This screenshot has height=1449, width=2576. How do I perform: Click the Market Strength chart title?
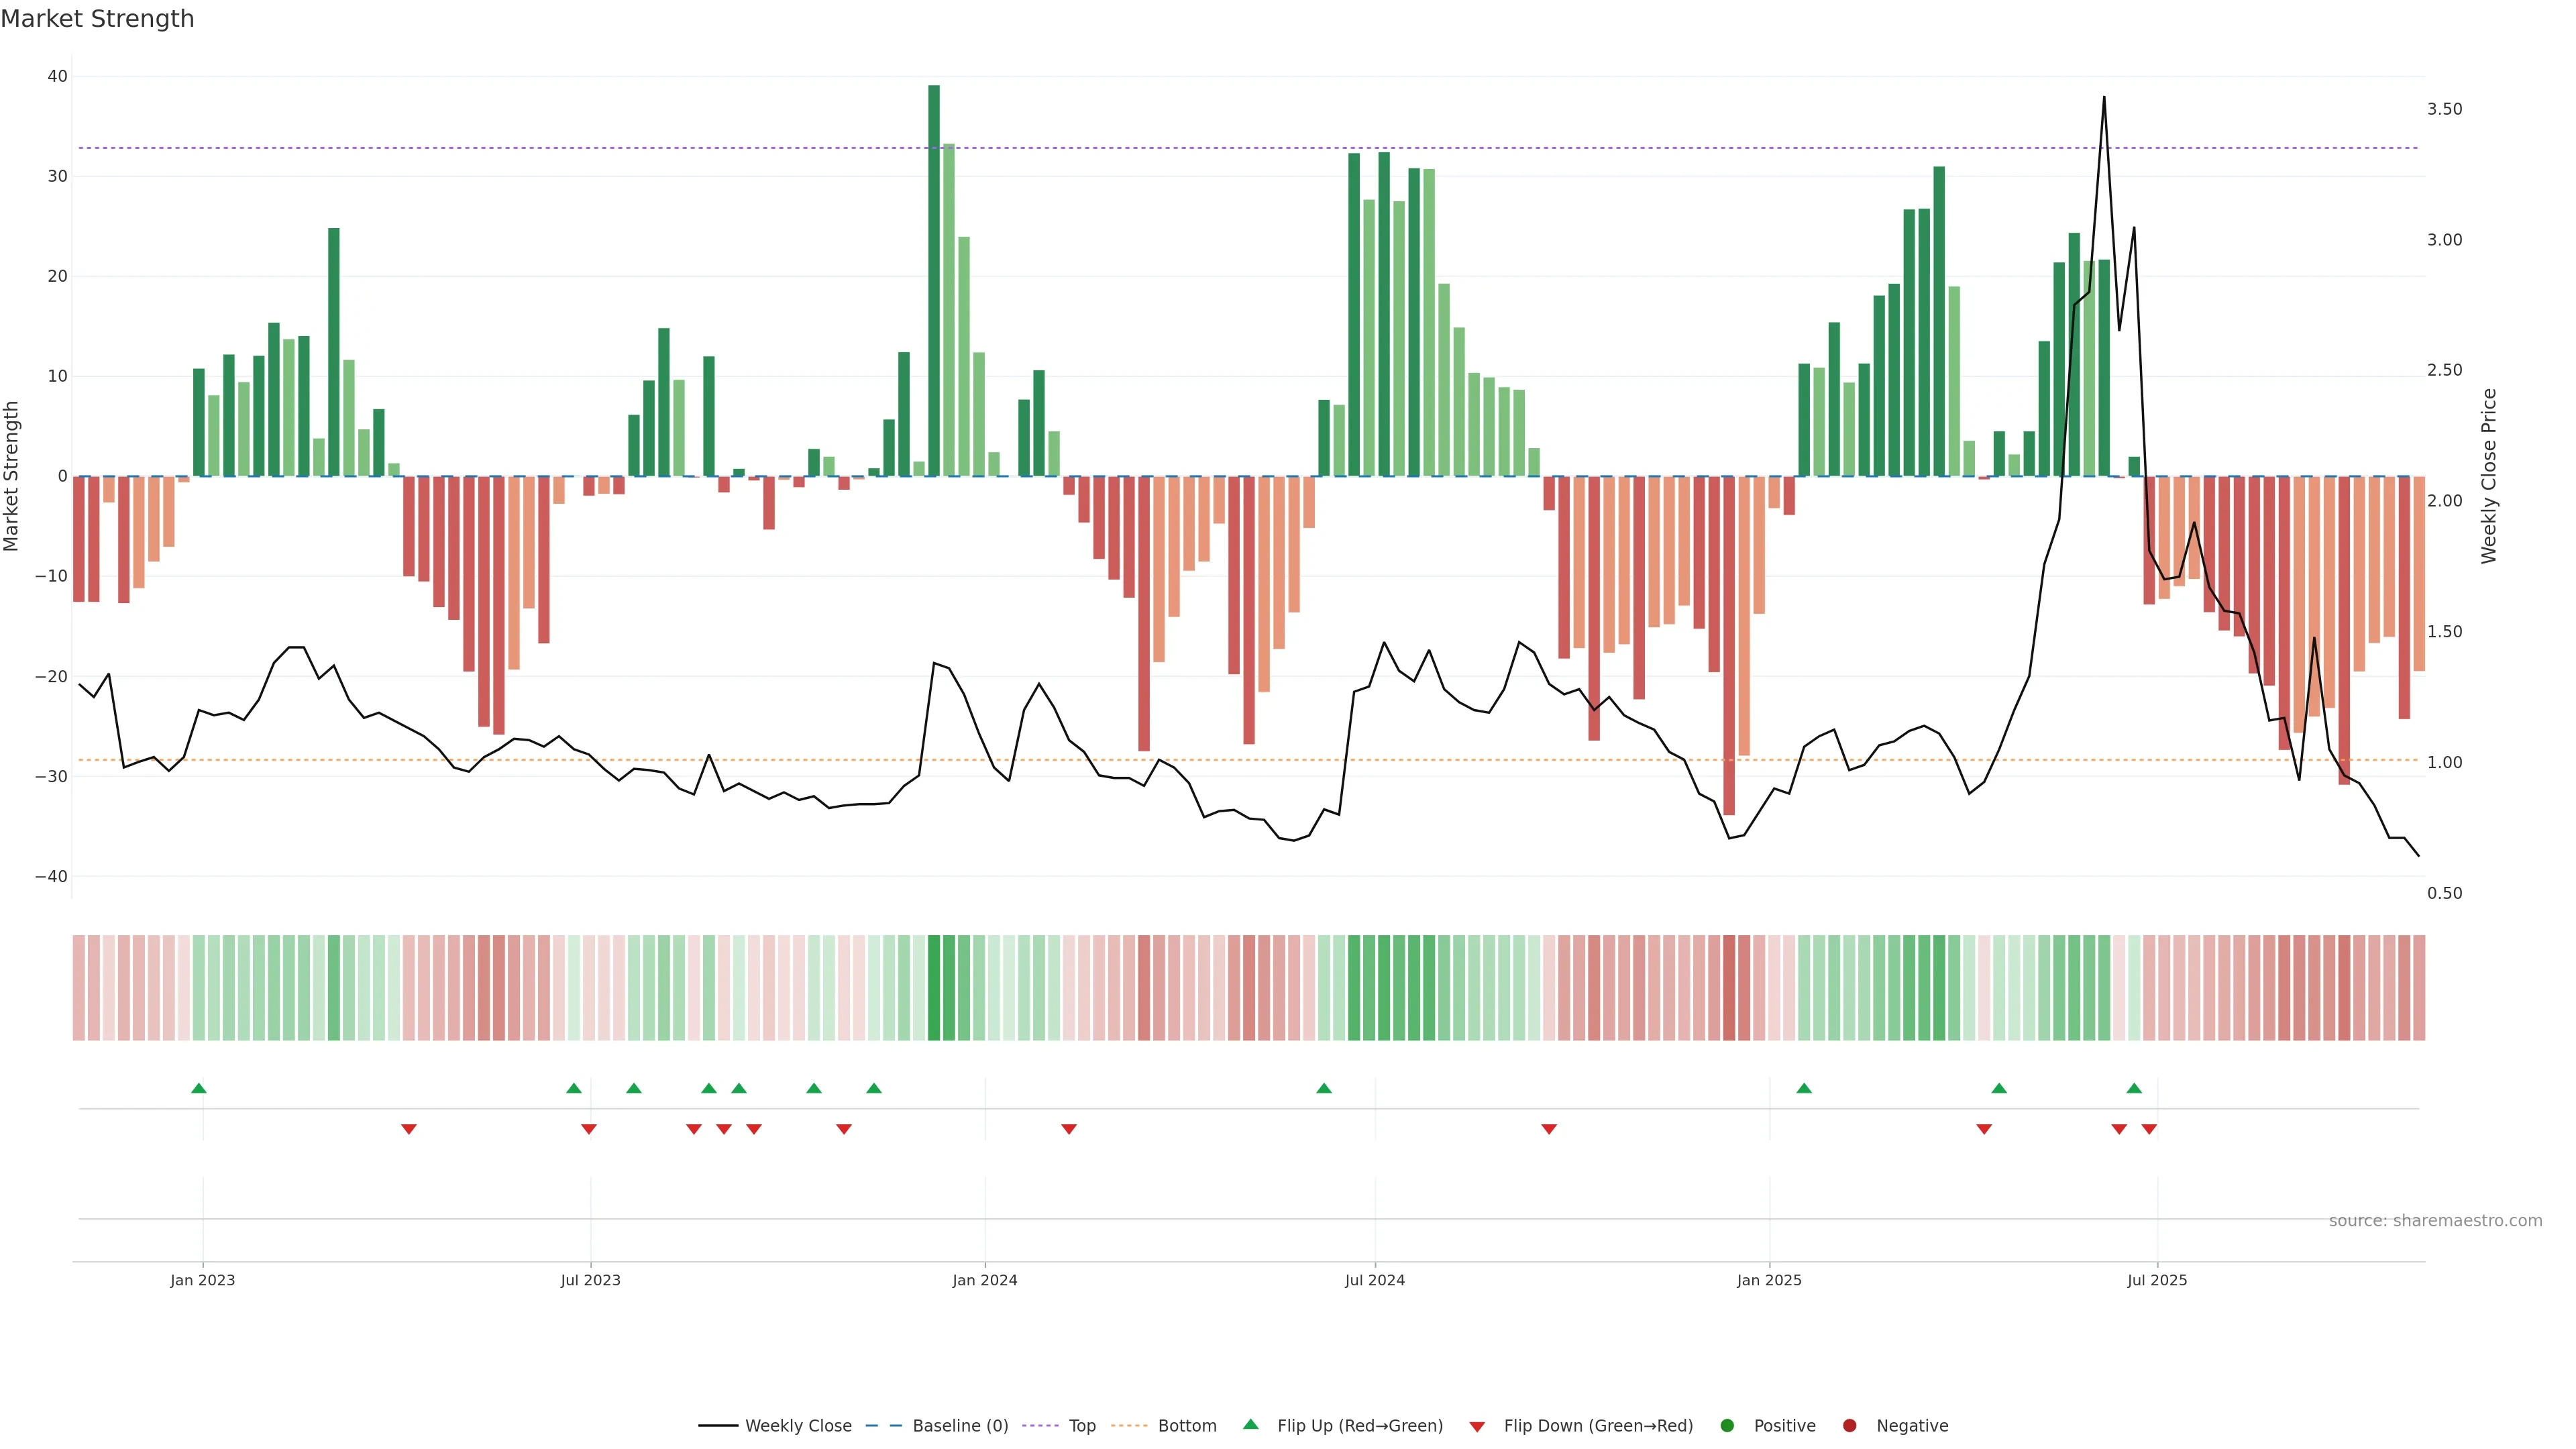(x=97, y=19)
